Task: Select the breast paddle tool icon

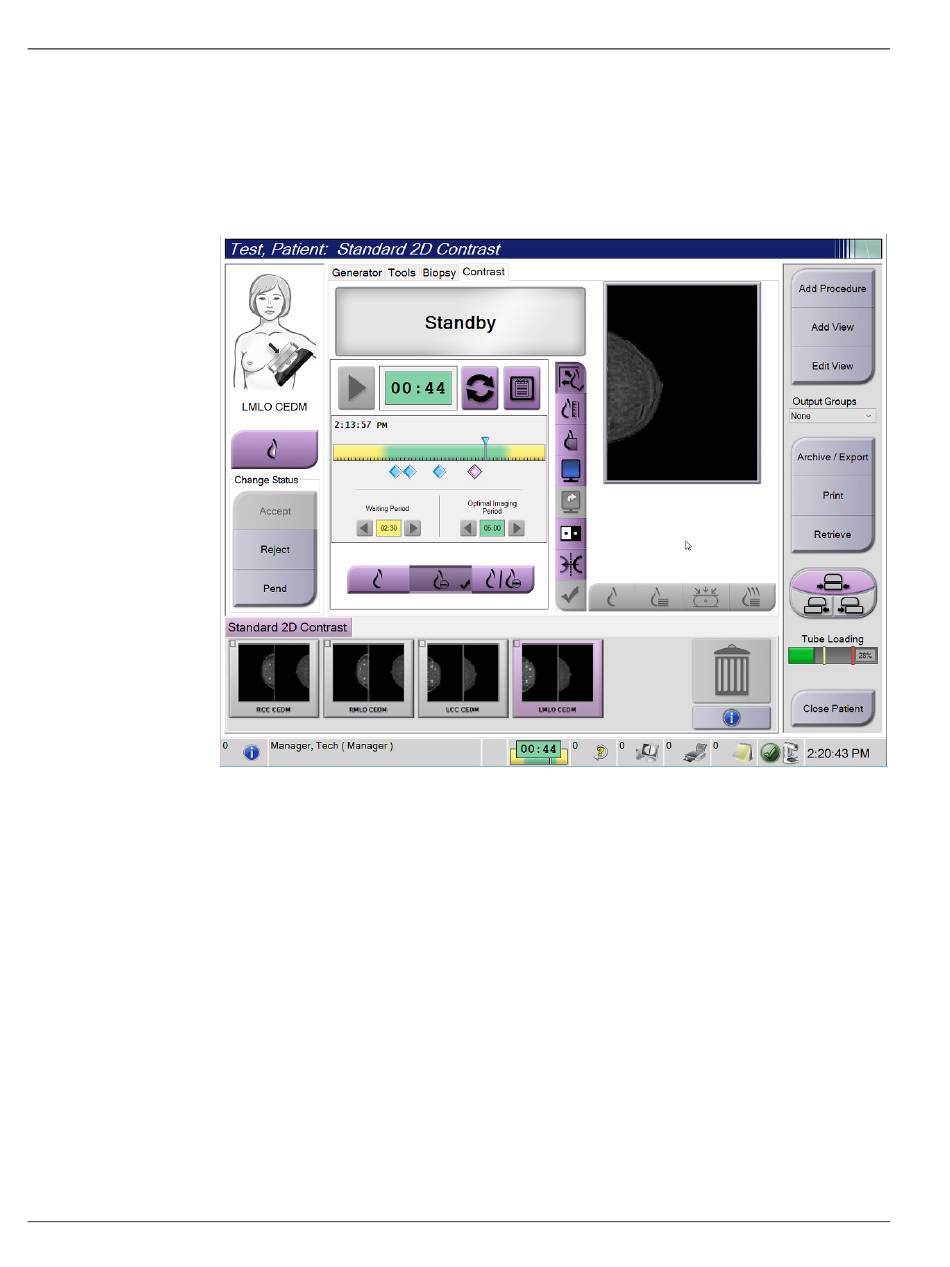Action: 572,440
